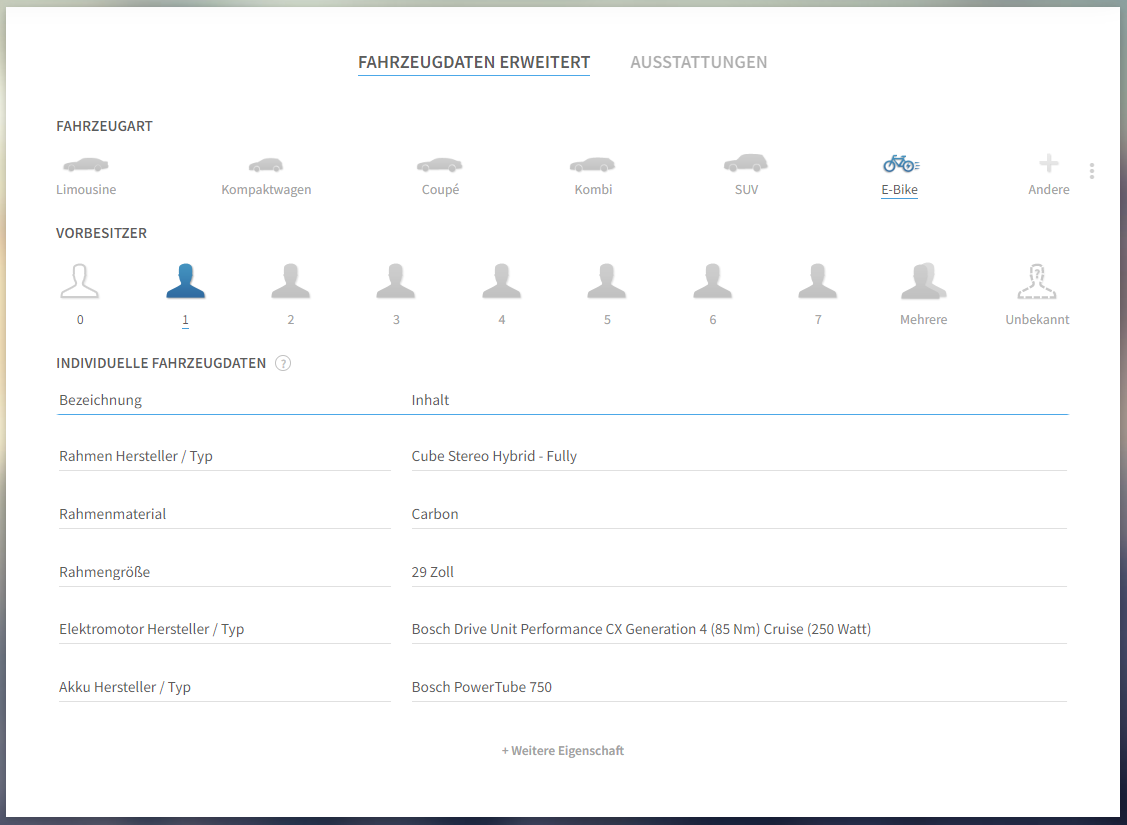Choose Mehrere previous owners icon

tap(924, 281)
